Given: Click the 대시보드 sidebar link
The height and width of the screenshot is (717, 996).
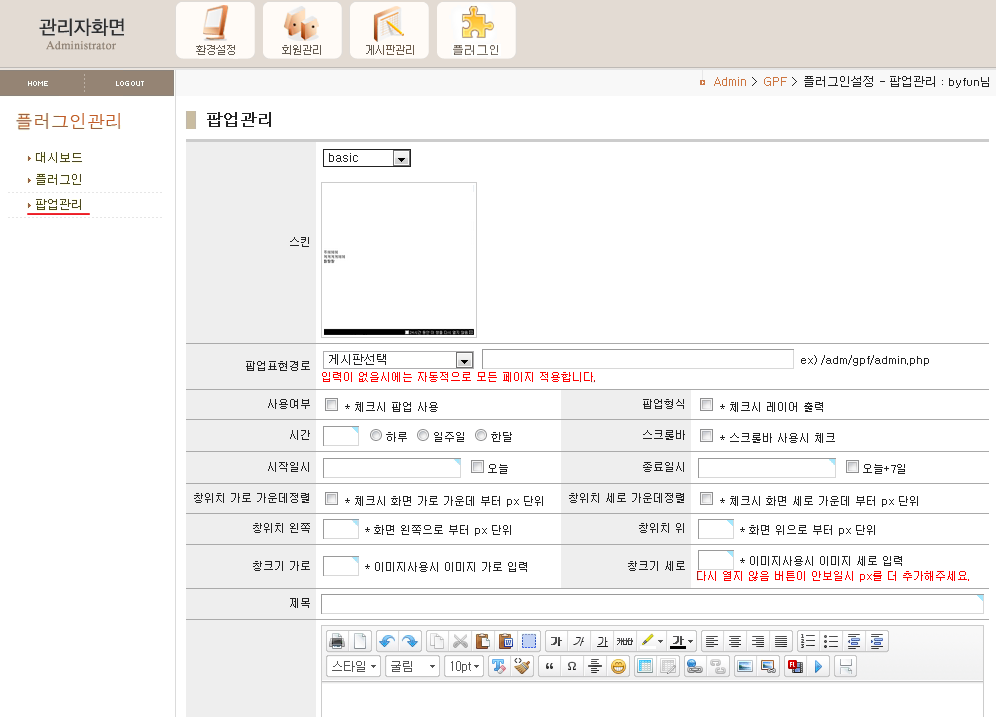Looking at the screenshot, I should tap(58, 158).
